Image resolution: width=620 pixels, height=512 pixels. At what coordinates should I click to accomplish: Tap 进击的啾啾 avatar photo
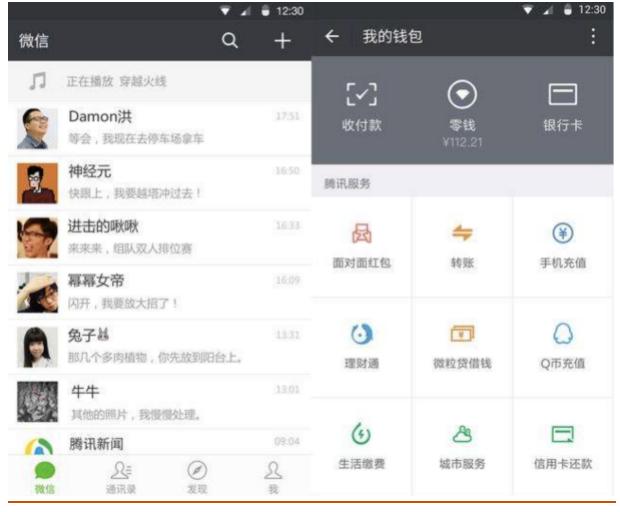(x=37, y=238)
